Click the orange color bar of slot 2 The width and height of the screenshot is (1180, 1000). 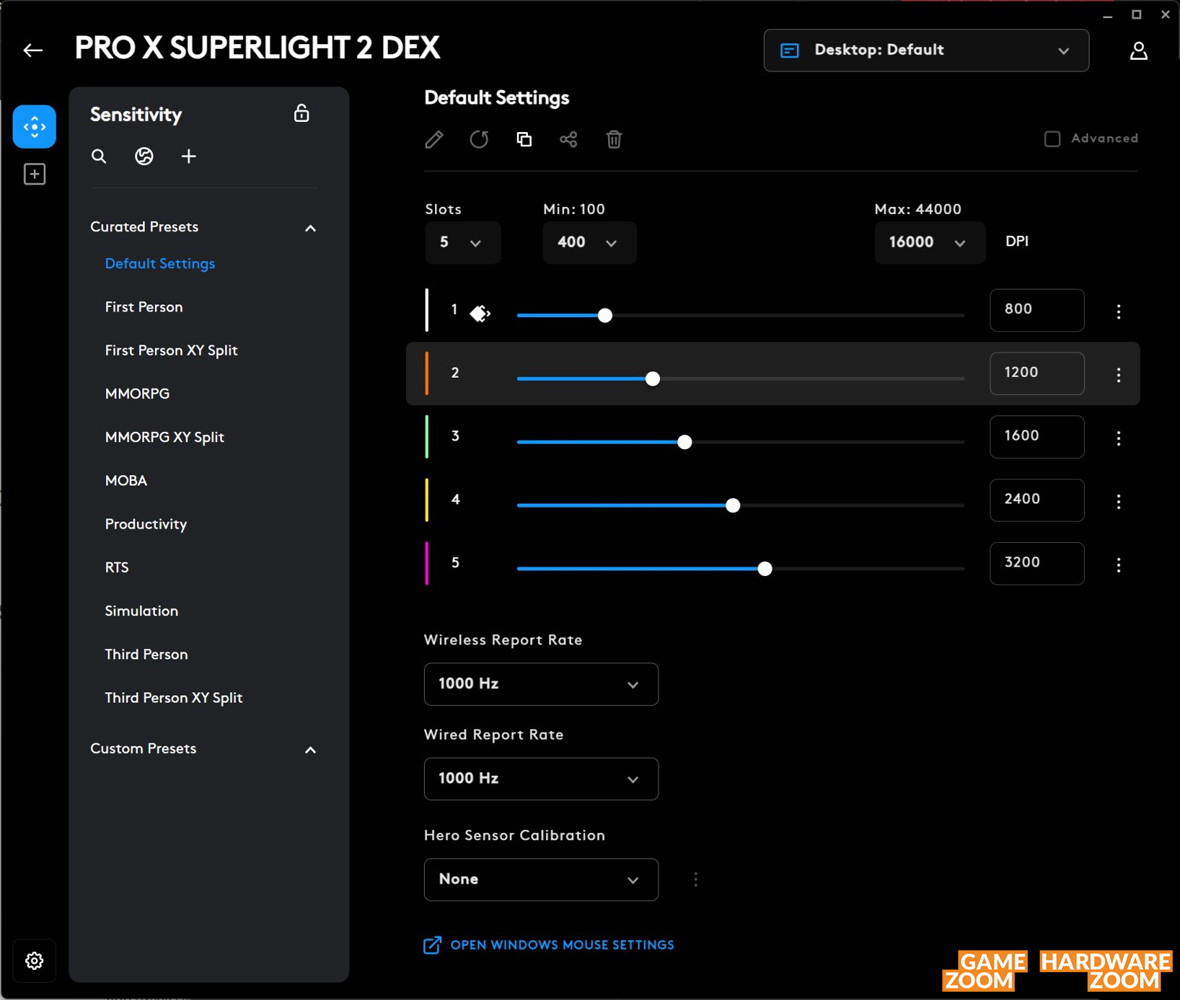tap(427, 373)
